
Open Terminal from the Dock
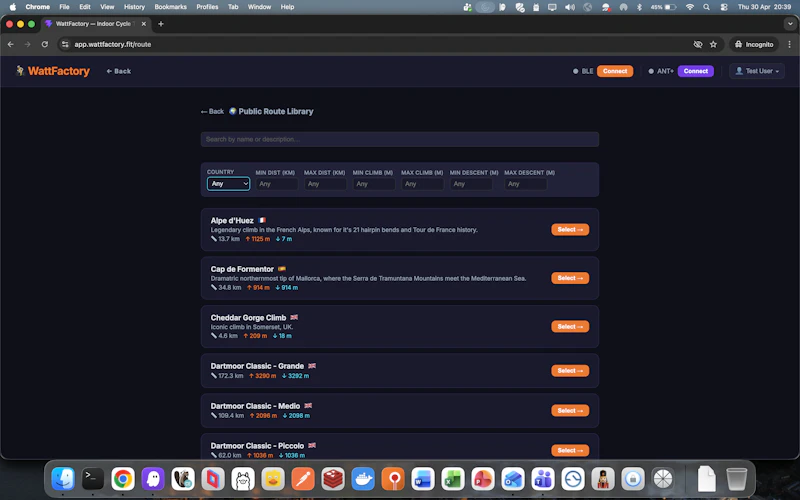(x=93, y=479)
